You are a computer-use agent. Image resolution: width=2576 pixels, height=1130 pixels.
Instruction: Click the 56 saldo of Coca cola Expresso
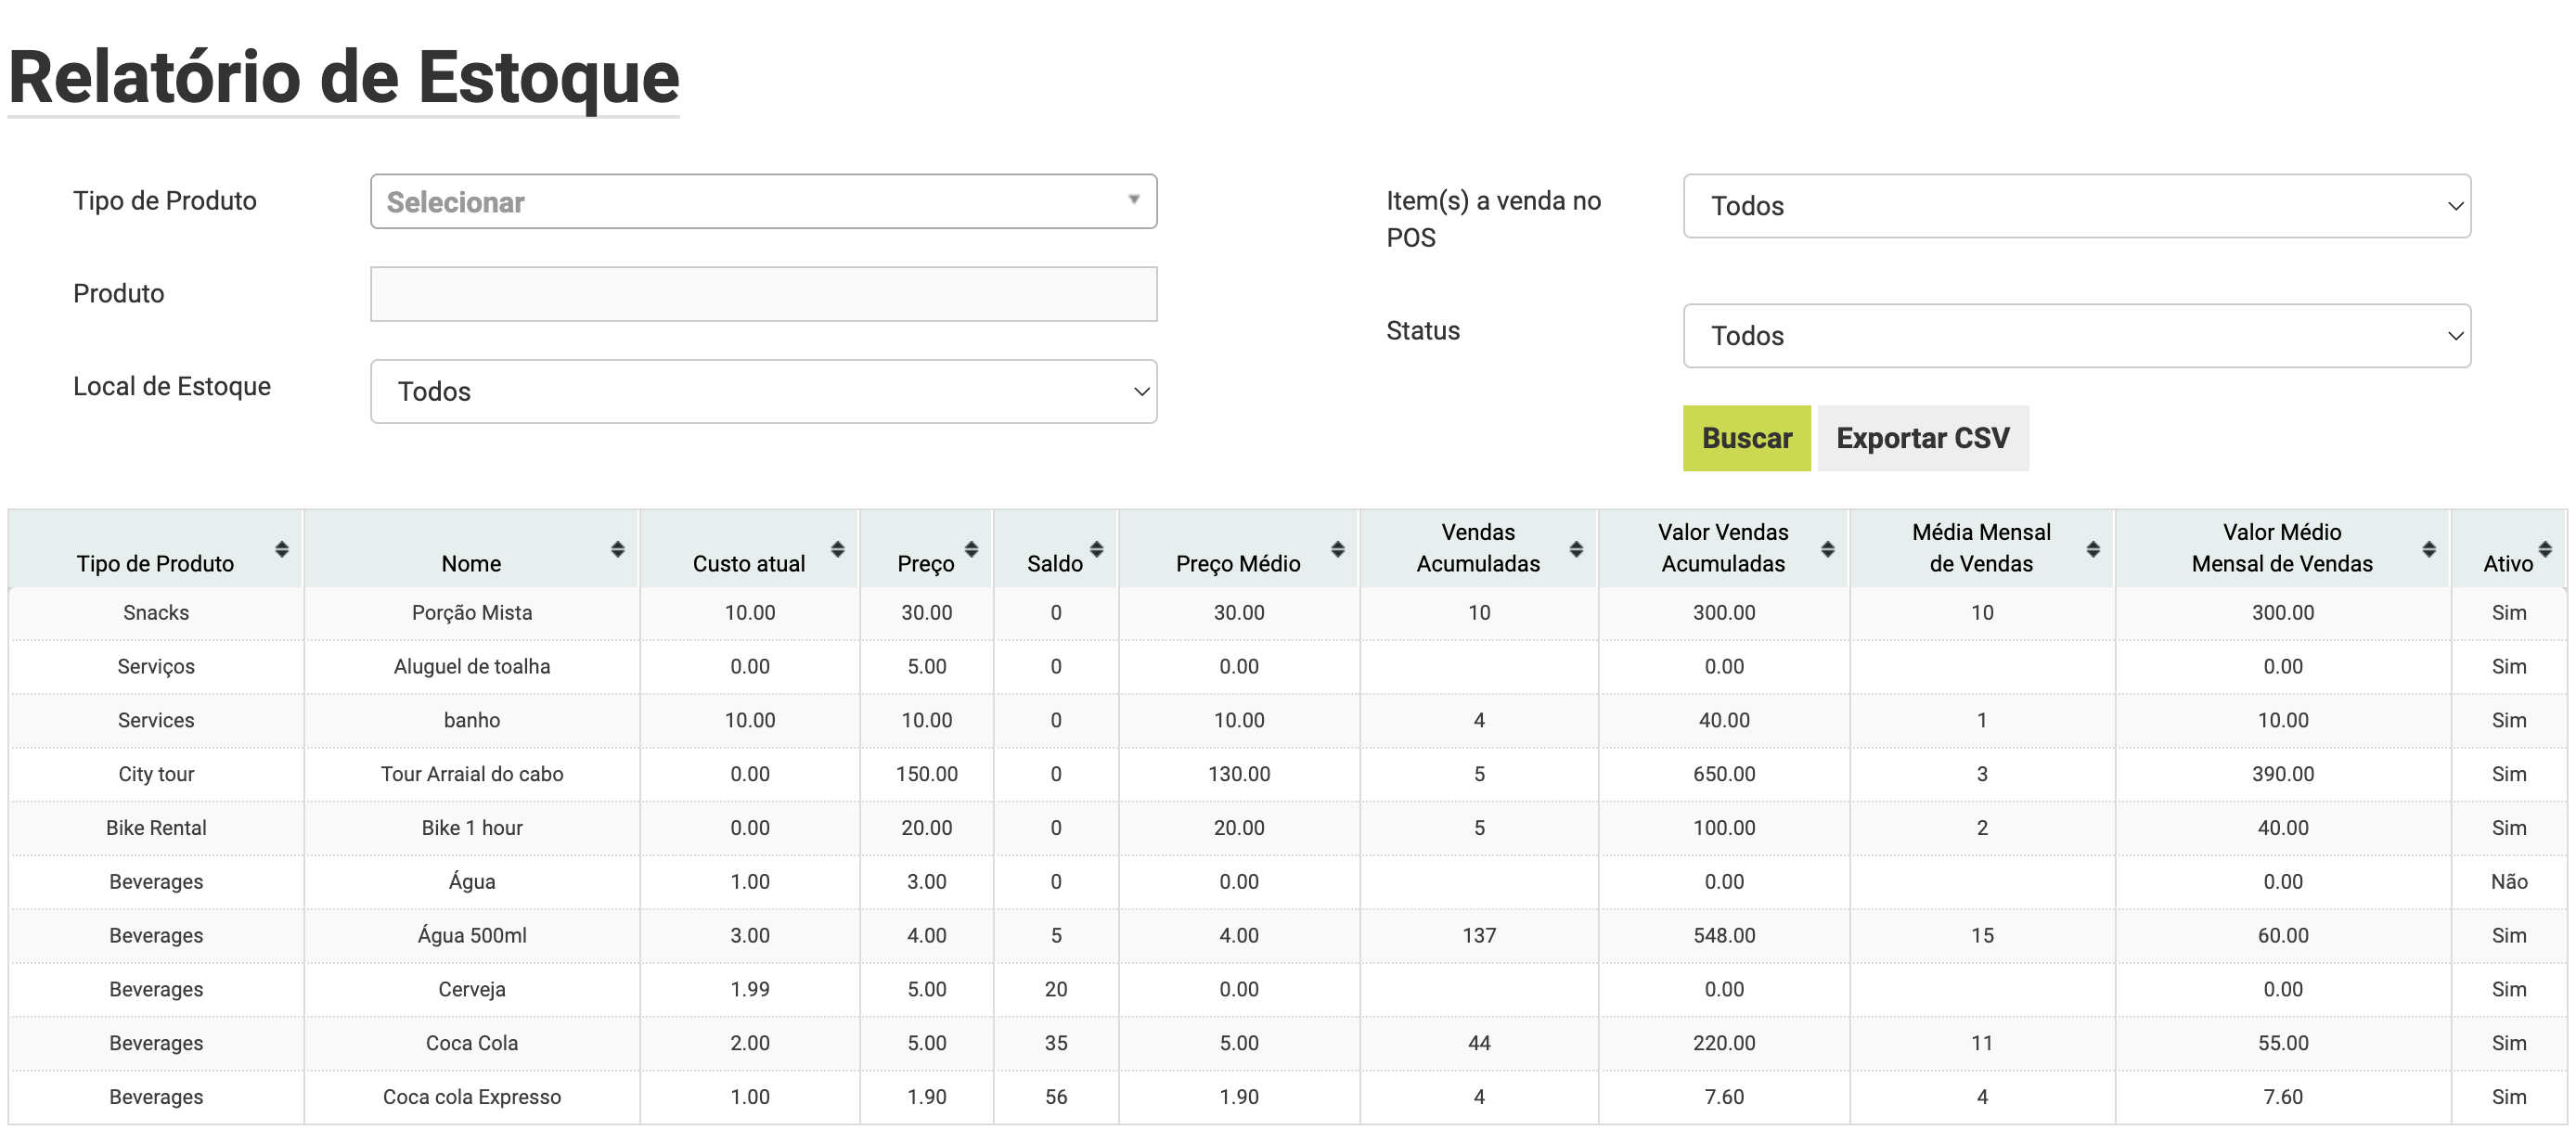(1056, 1098)
